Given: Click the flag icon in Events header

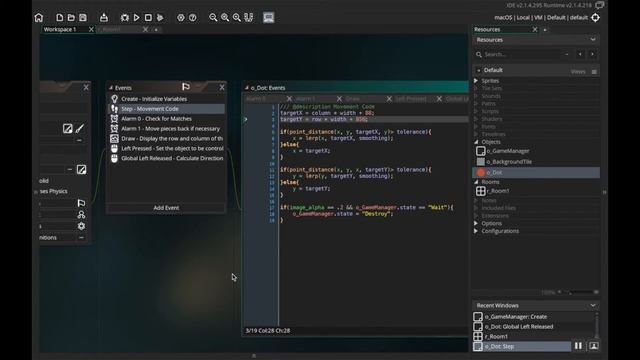Looking at the screenshot, I should coord(186,87).
